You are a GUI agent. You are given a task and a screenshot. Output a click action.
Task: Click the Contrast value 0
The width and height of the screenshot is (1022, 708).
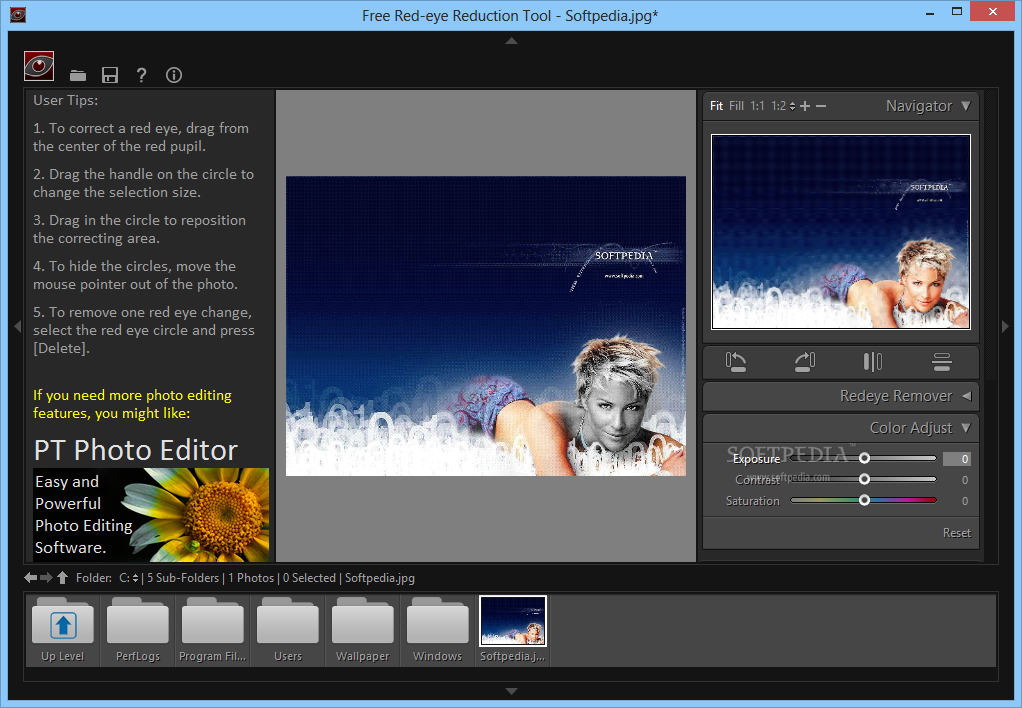pyautogui.click(x=965, y=480)
